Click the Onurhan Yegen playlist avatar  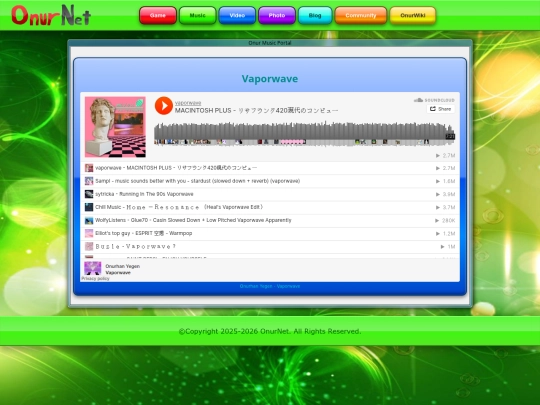coord(93,269)
